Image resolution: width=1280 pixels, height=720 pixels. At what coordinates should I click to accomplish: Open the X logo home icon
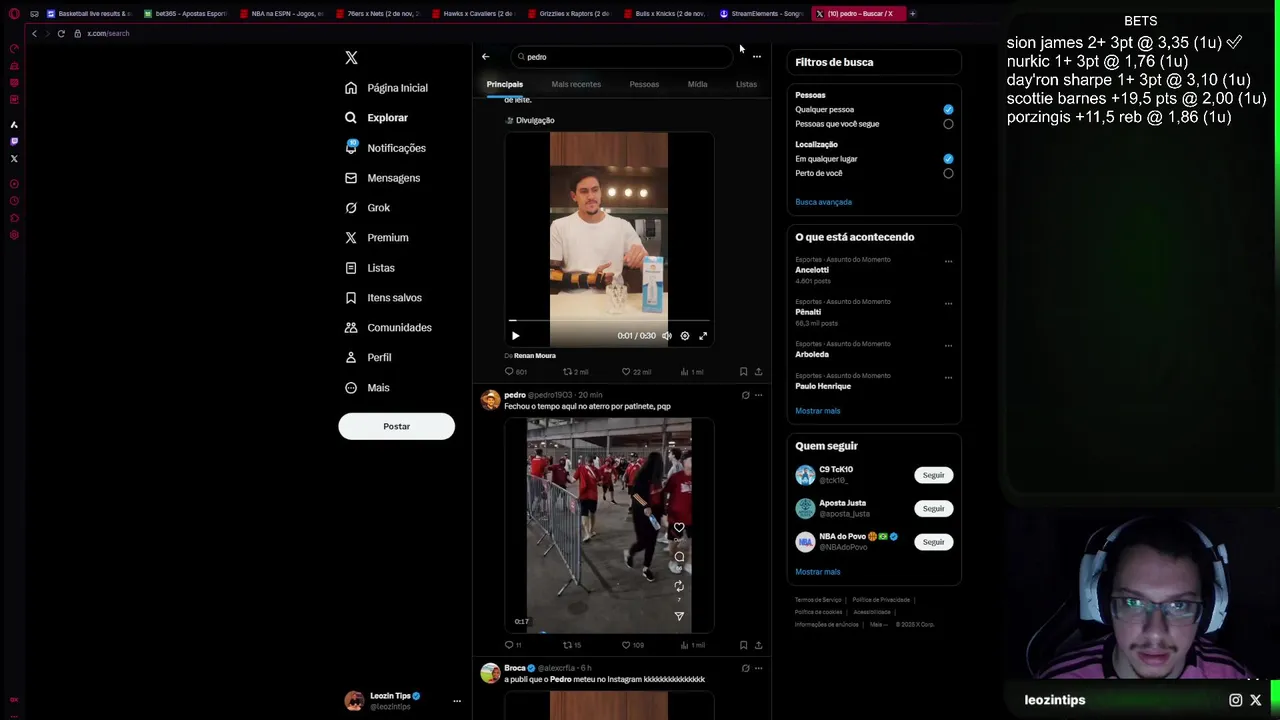[x=351, y=58]
